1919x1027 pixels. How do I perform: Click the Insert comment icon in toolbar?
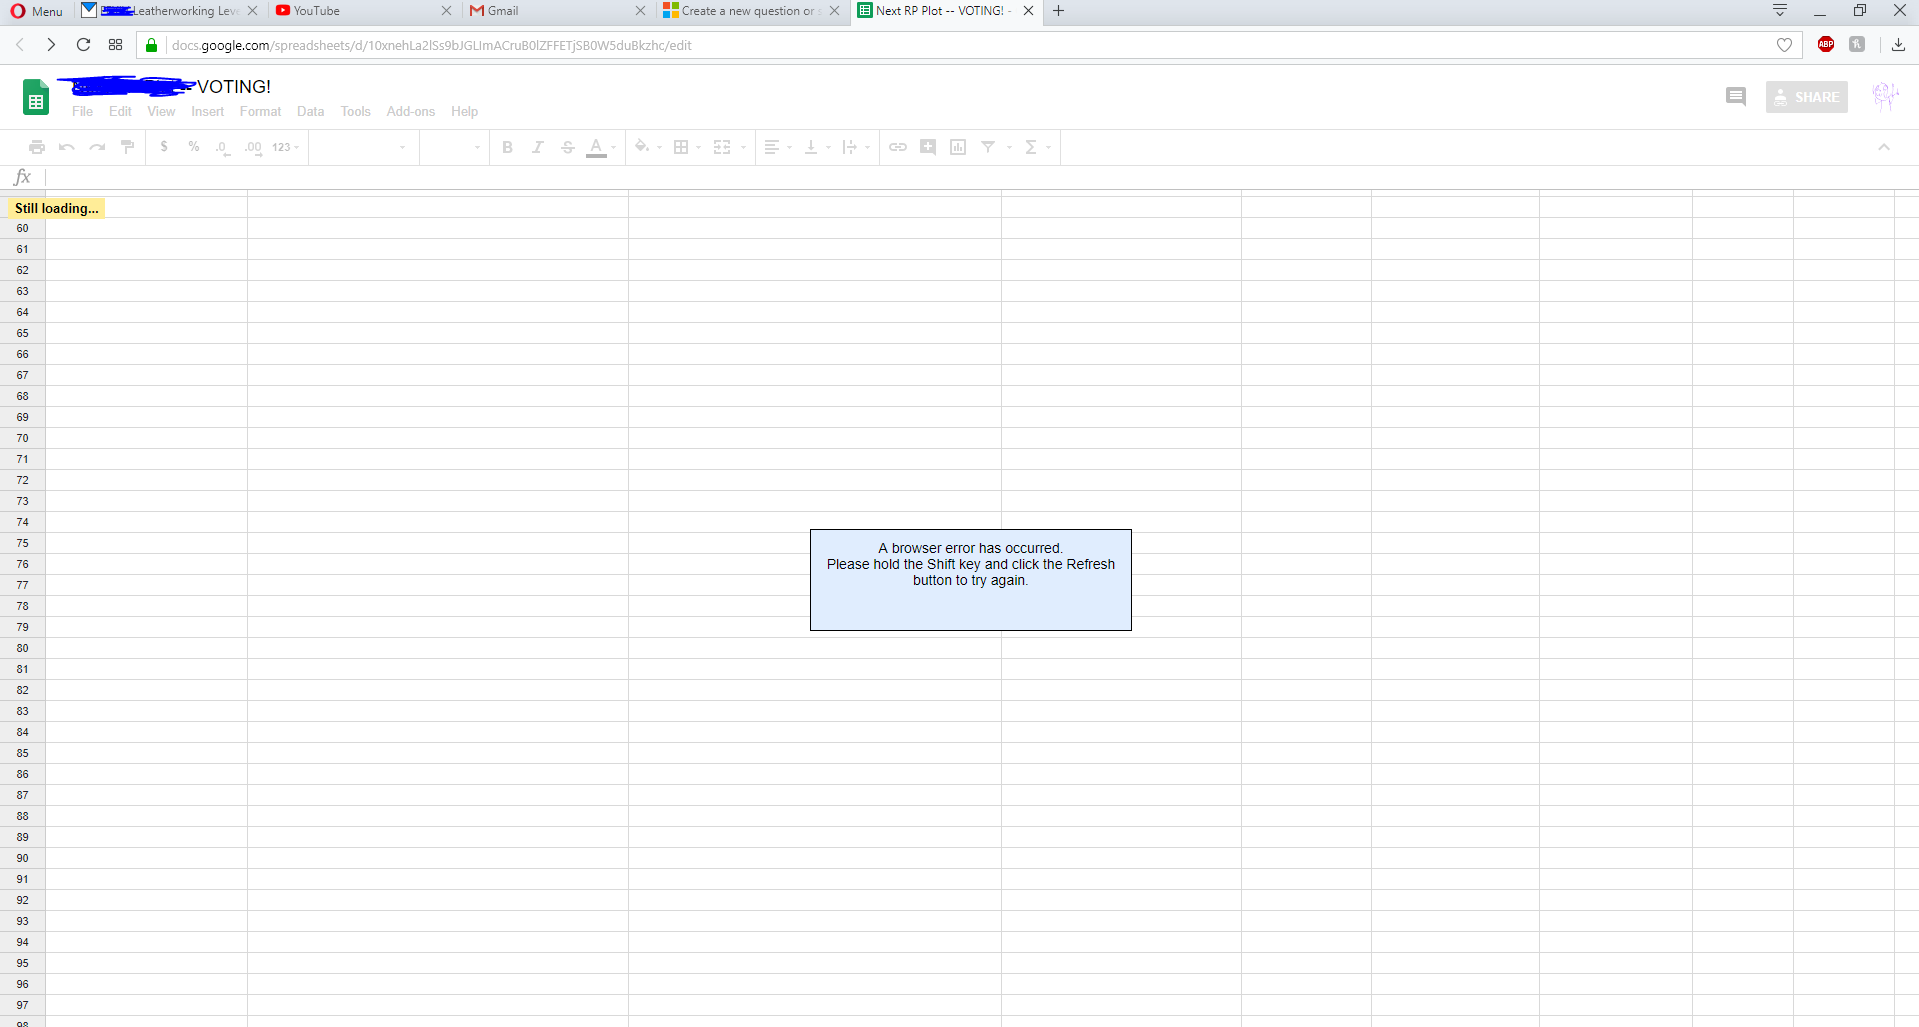(928, 147)
